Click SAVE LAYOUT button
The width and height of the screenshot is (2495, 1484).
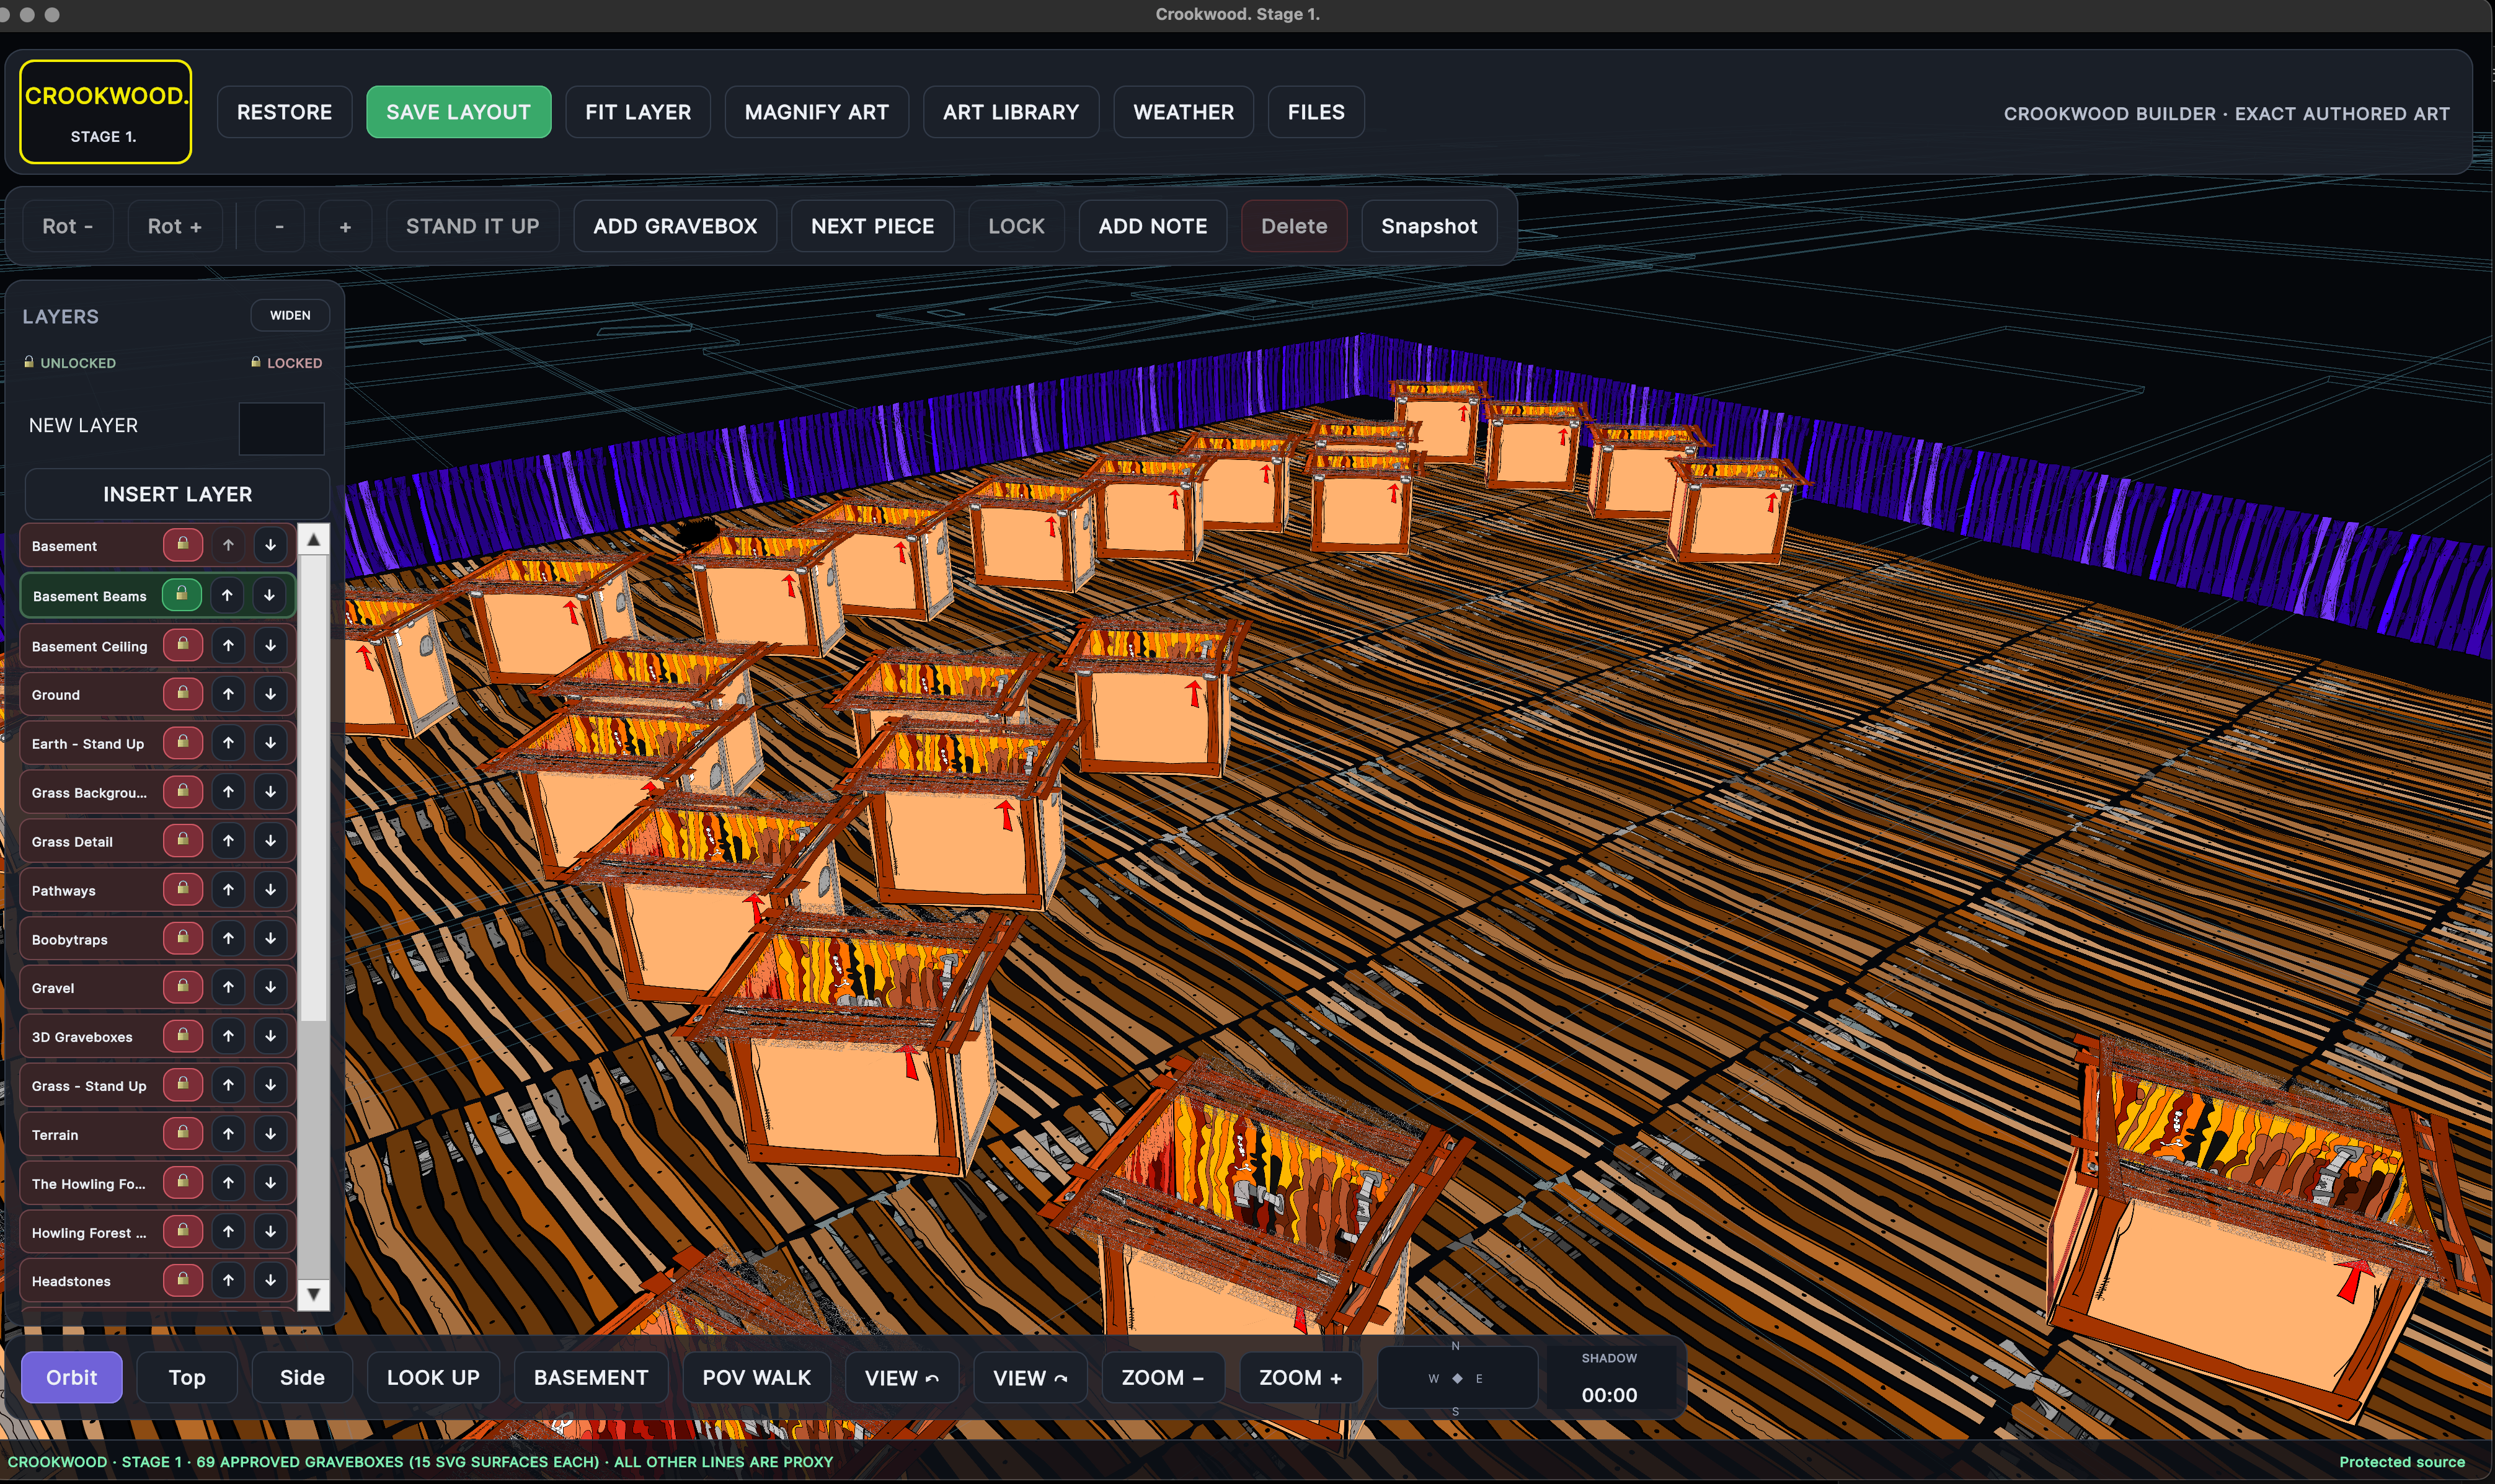[x=459, y=112]
